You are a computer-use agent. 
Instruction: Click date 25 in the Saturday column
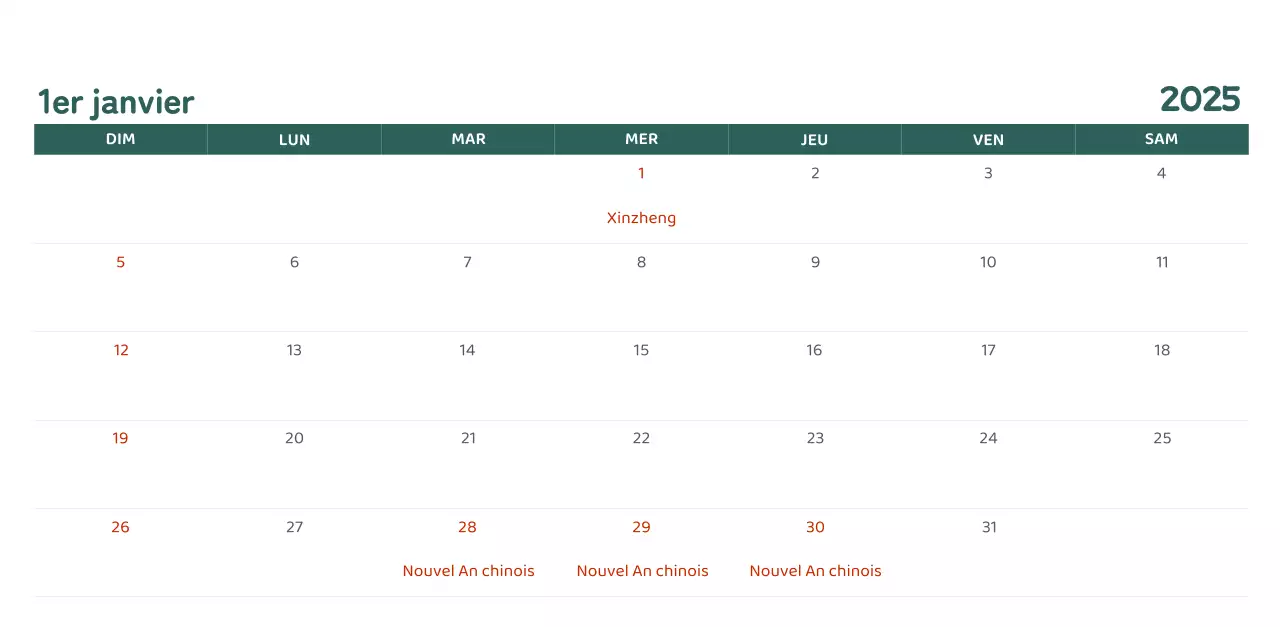(1161, 438)
